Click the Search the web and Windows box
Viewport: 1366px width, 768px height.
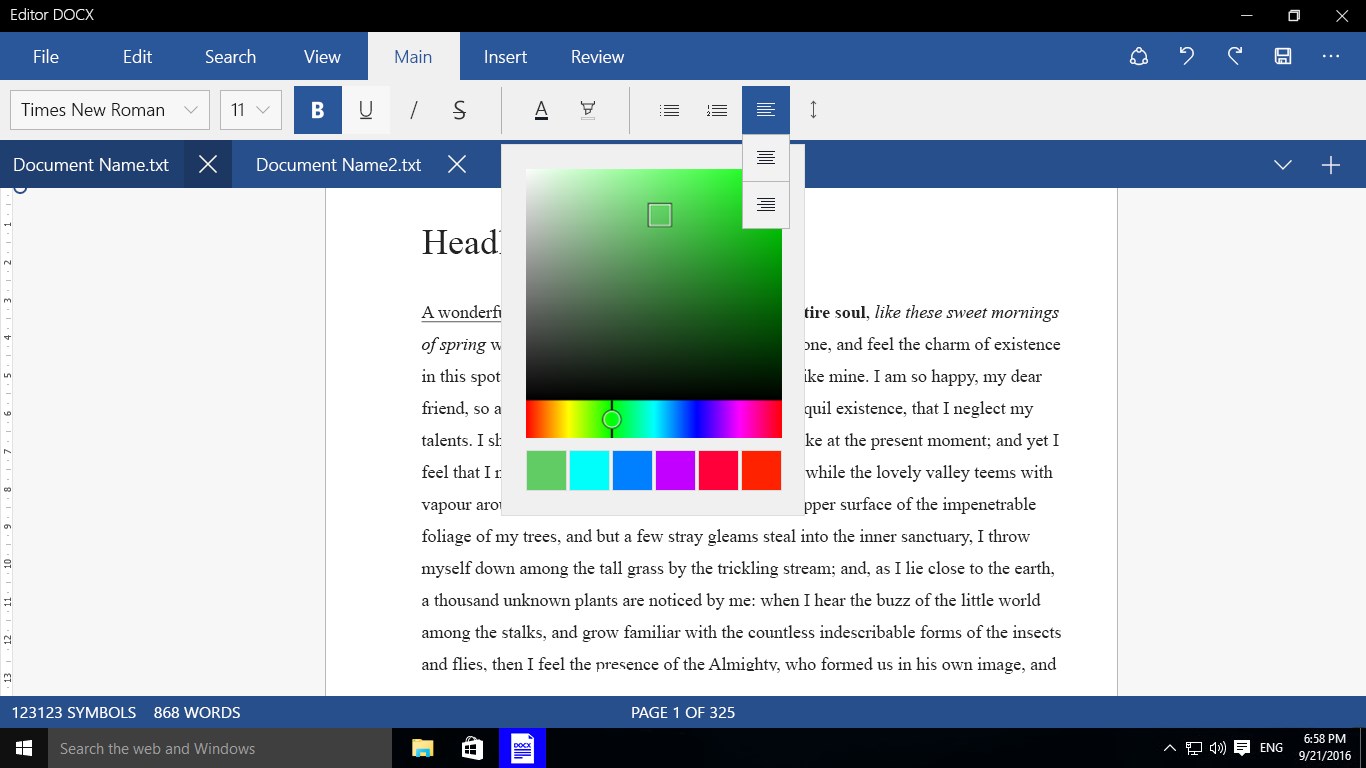point(220,748)
